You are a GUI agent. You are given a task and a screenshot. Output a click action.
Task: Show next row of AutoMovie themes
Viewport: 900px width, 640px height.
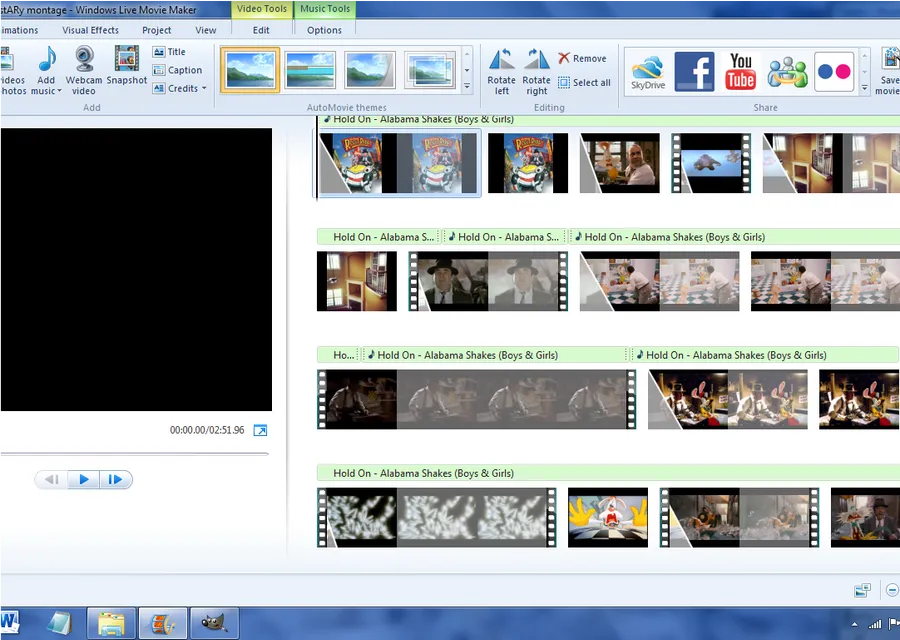point(467,71)
